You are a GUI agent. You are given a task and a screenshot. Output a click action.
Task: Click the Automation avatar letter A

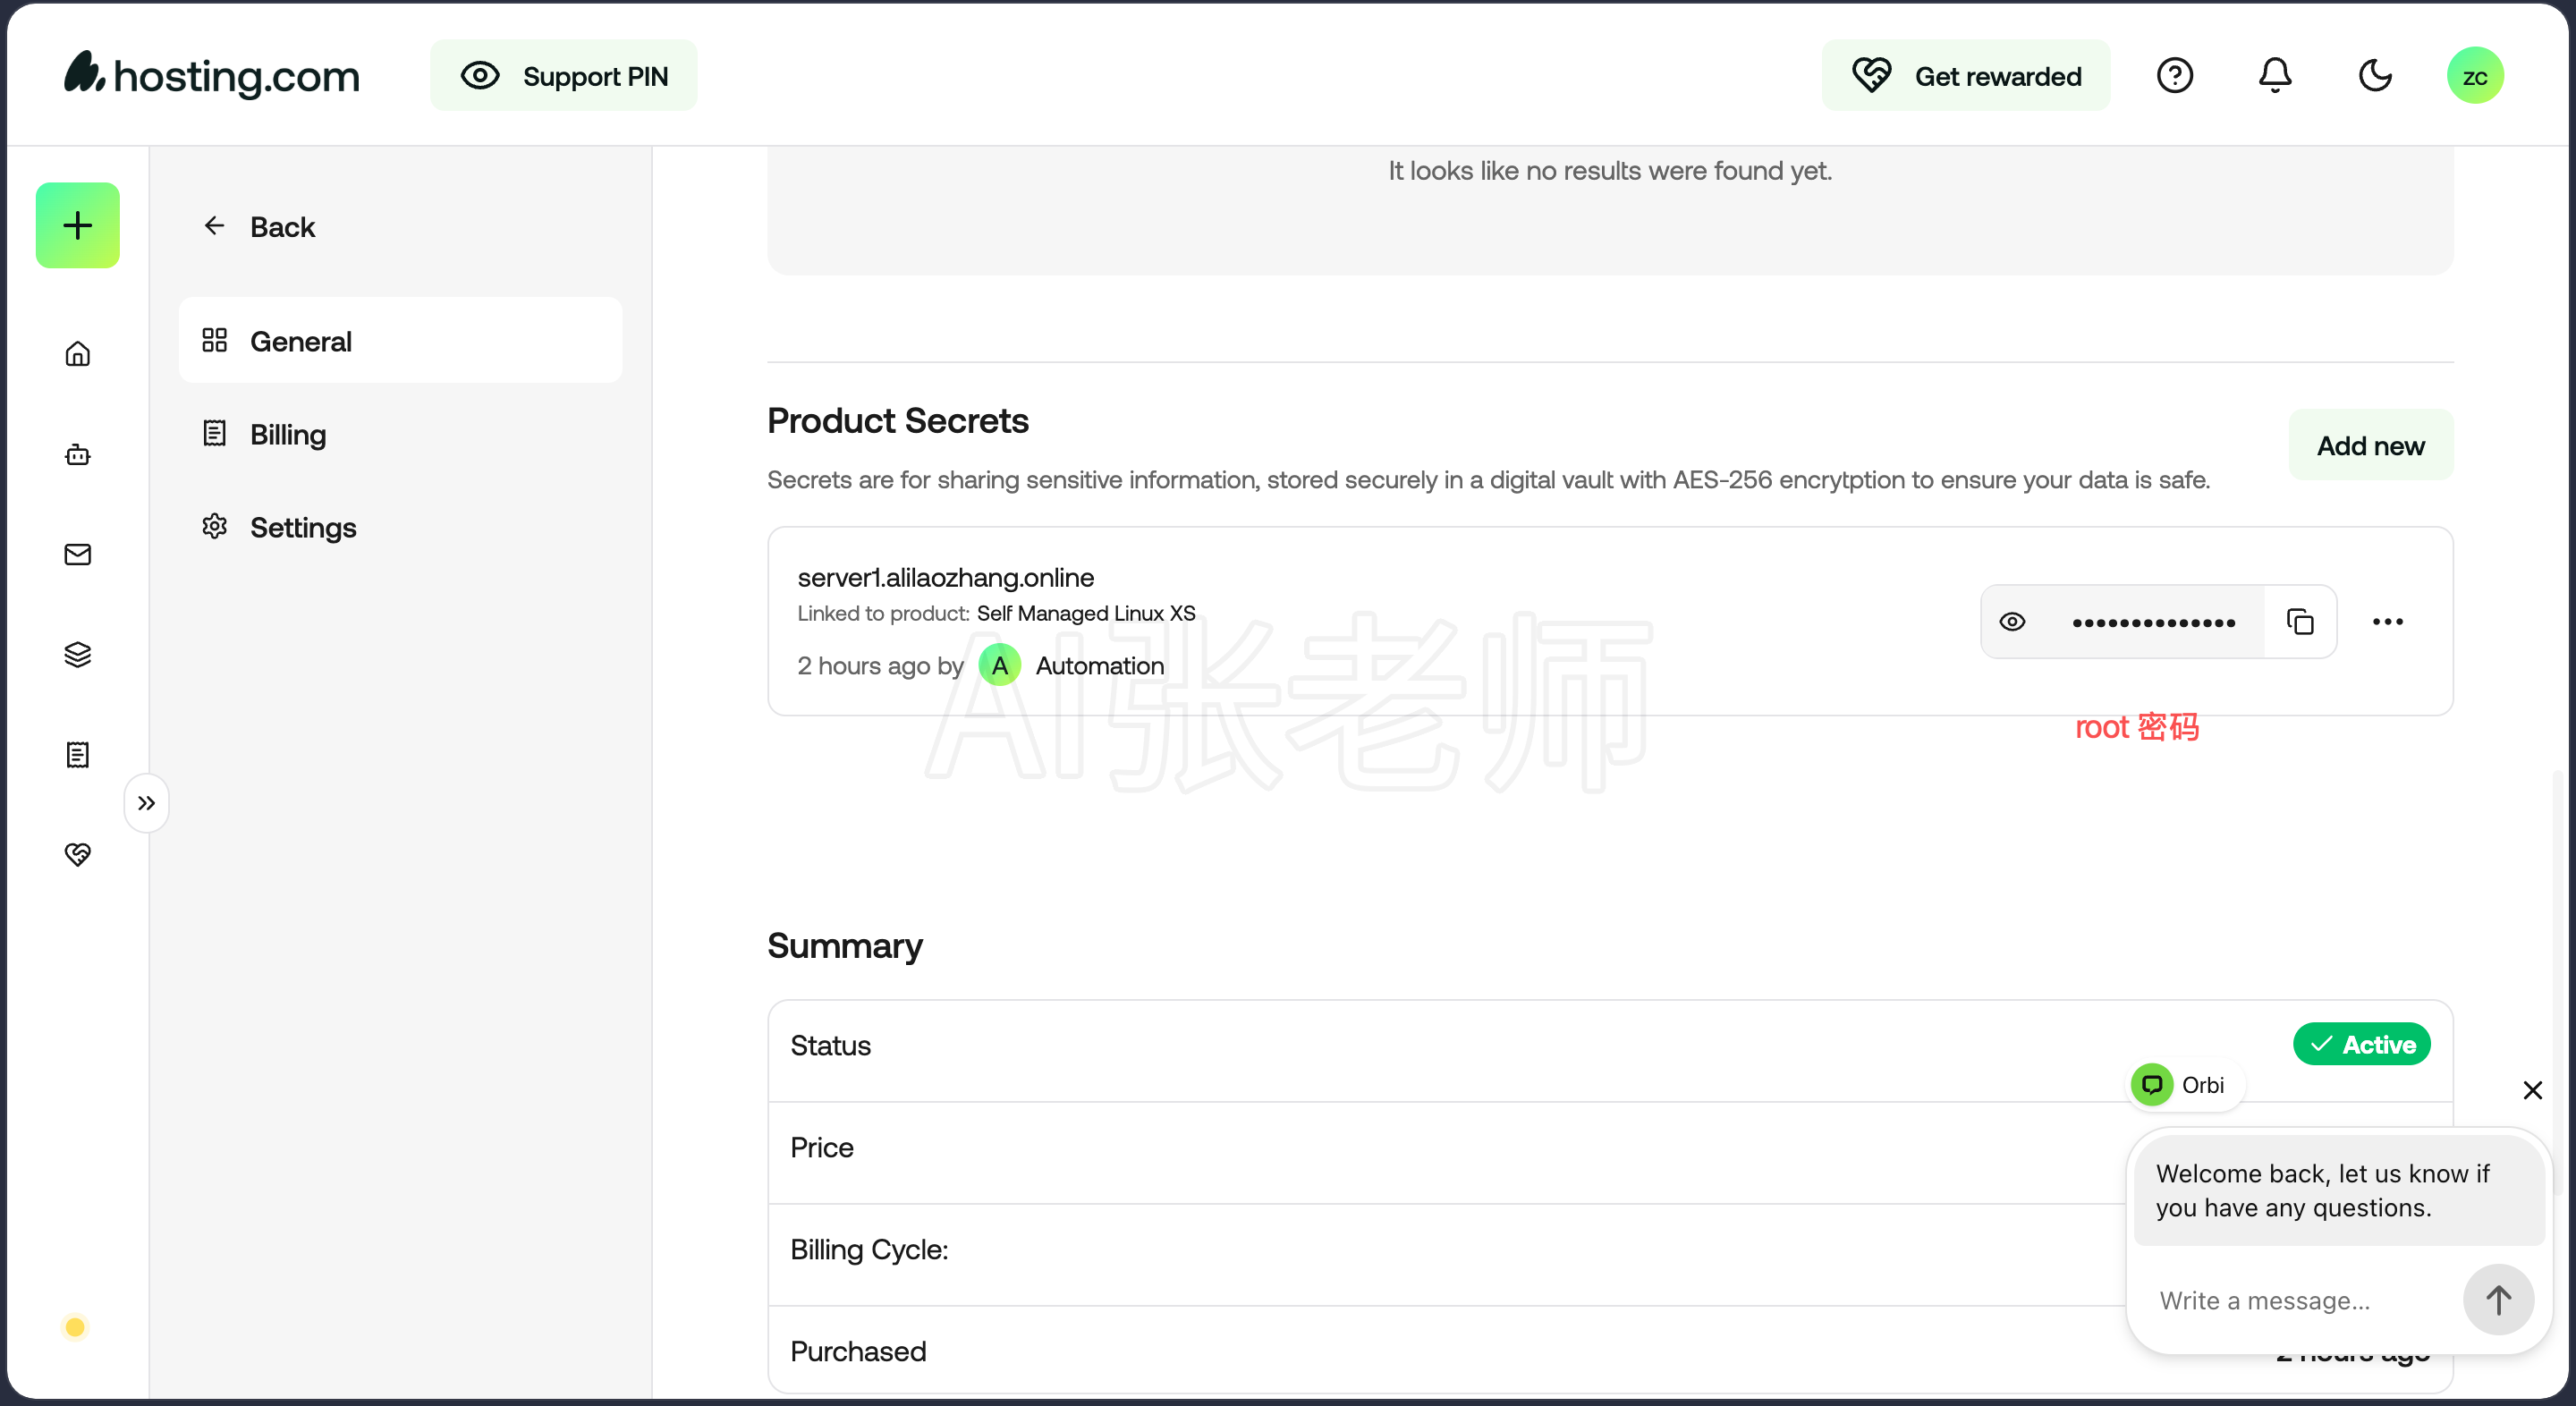(1000, 665)
